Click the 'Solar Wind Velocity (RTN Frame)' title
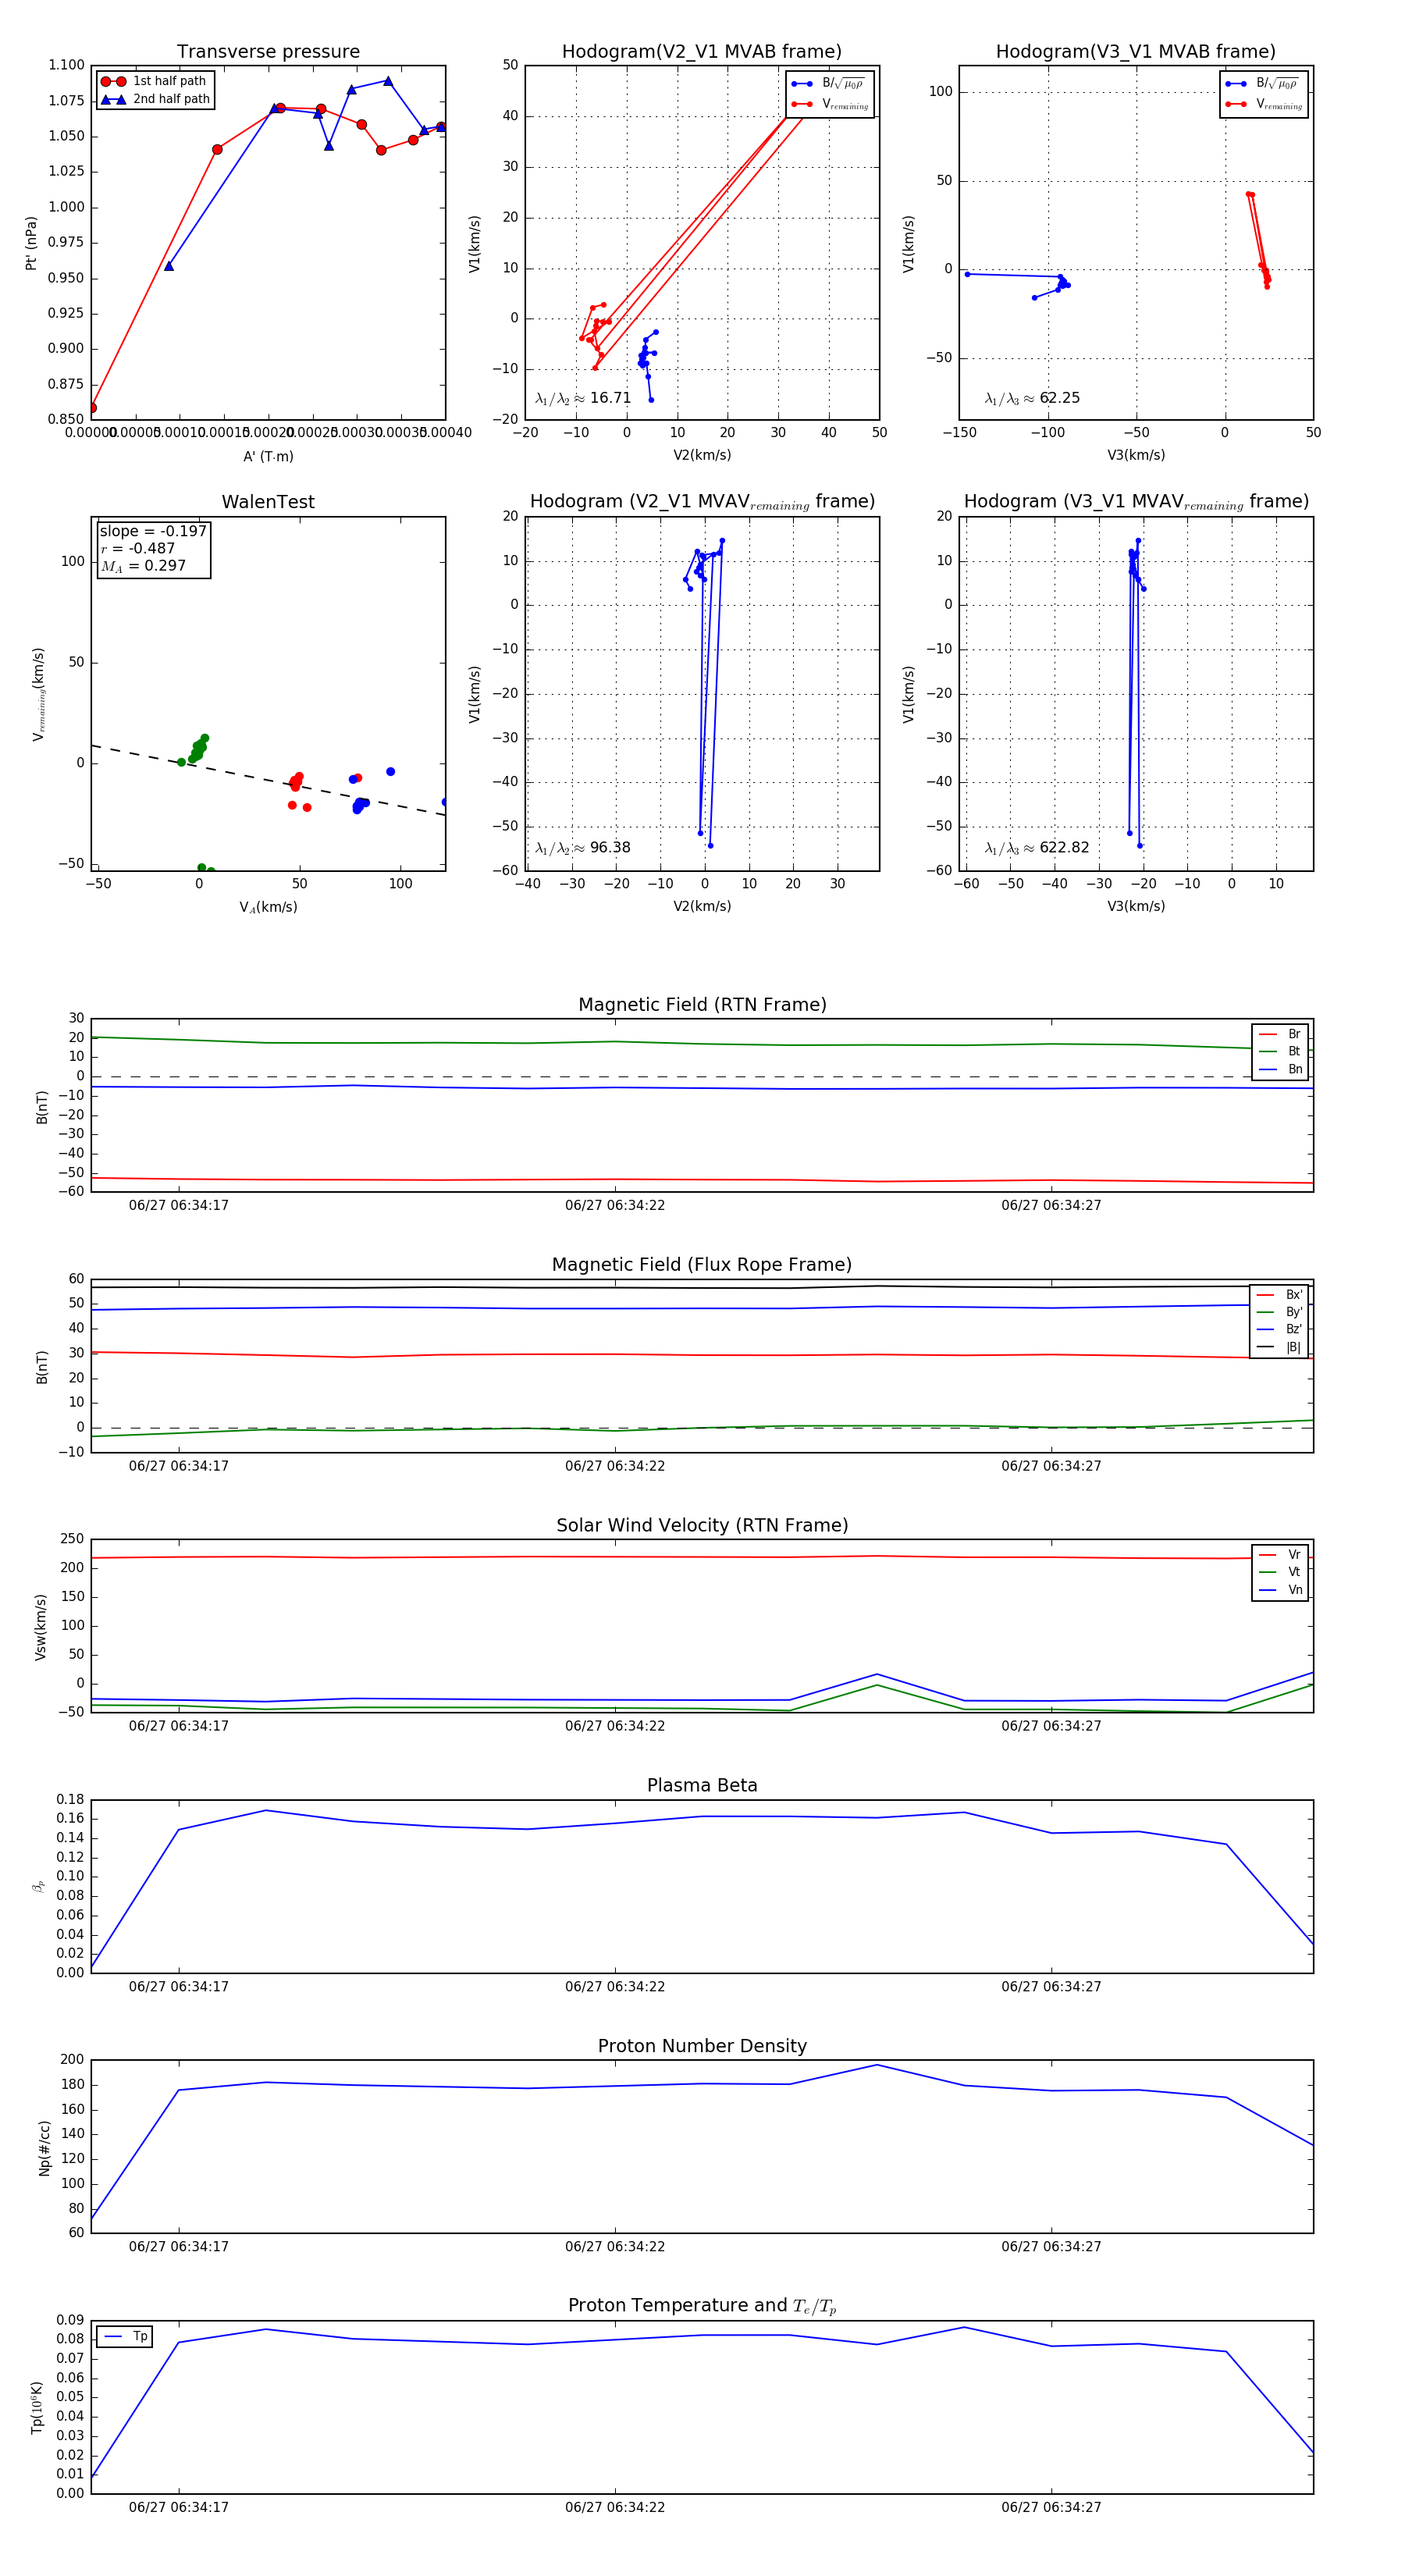The height and width of the screenshot is (2576, 1405). click(702, 1525)
